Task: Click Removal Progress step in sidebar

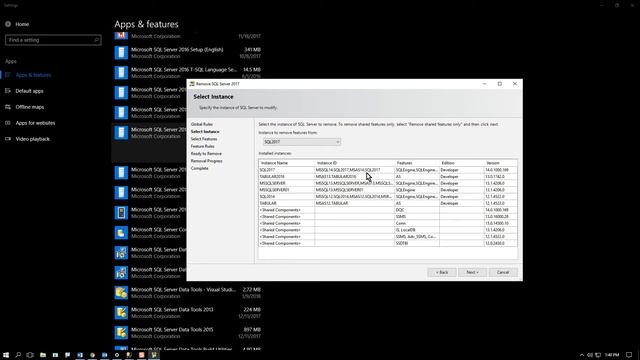Action: [x=207, y=161]
